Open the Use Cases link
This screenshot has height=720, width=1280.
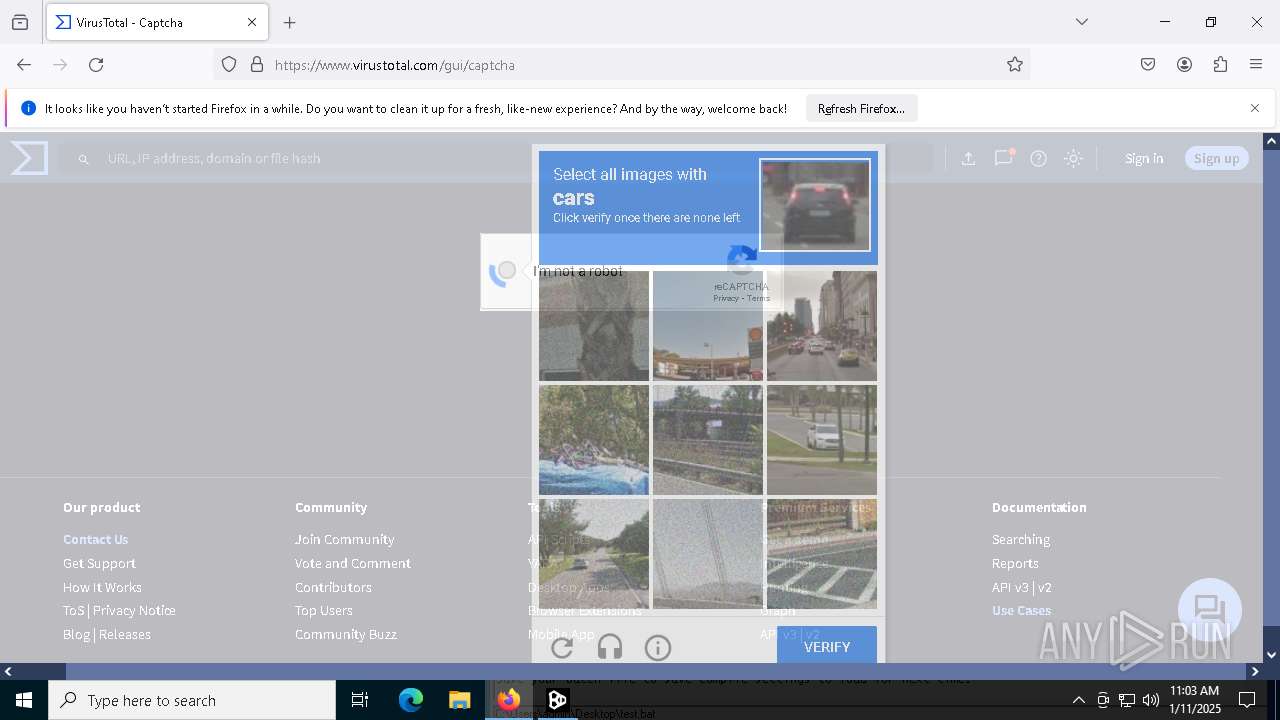coord(1021,610)
